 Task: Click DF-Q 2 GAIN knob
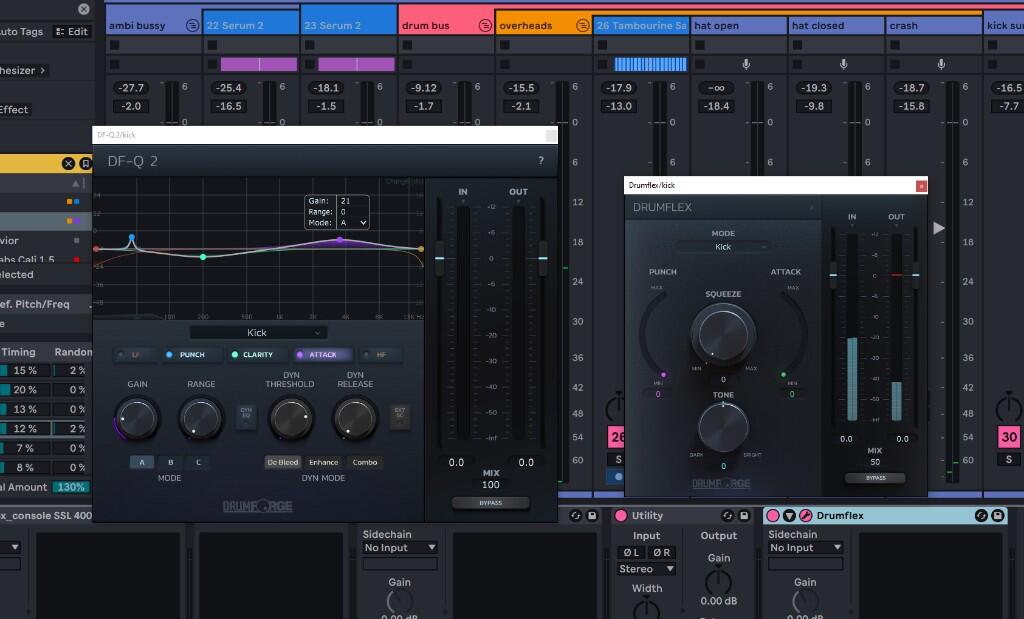(137, 418)
